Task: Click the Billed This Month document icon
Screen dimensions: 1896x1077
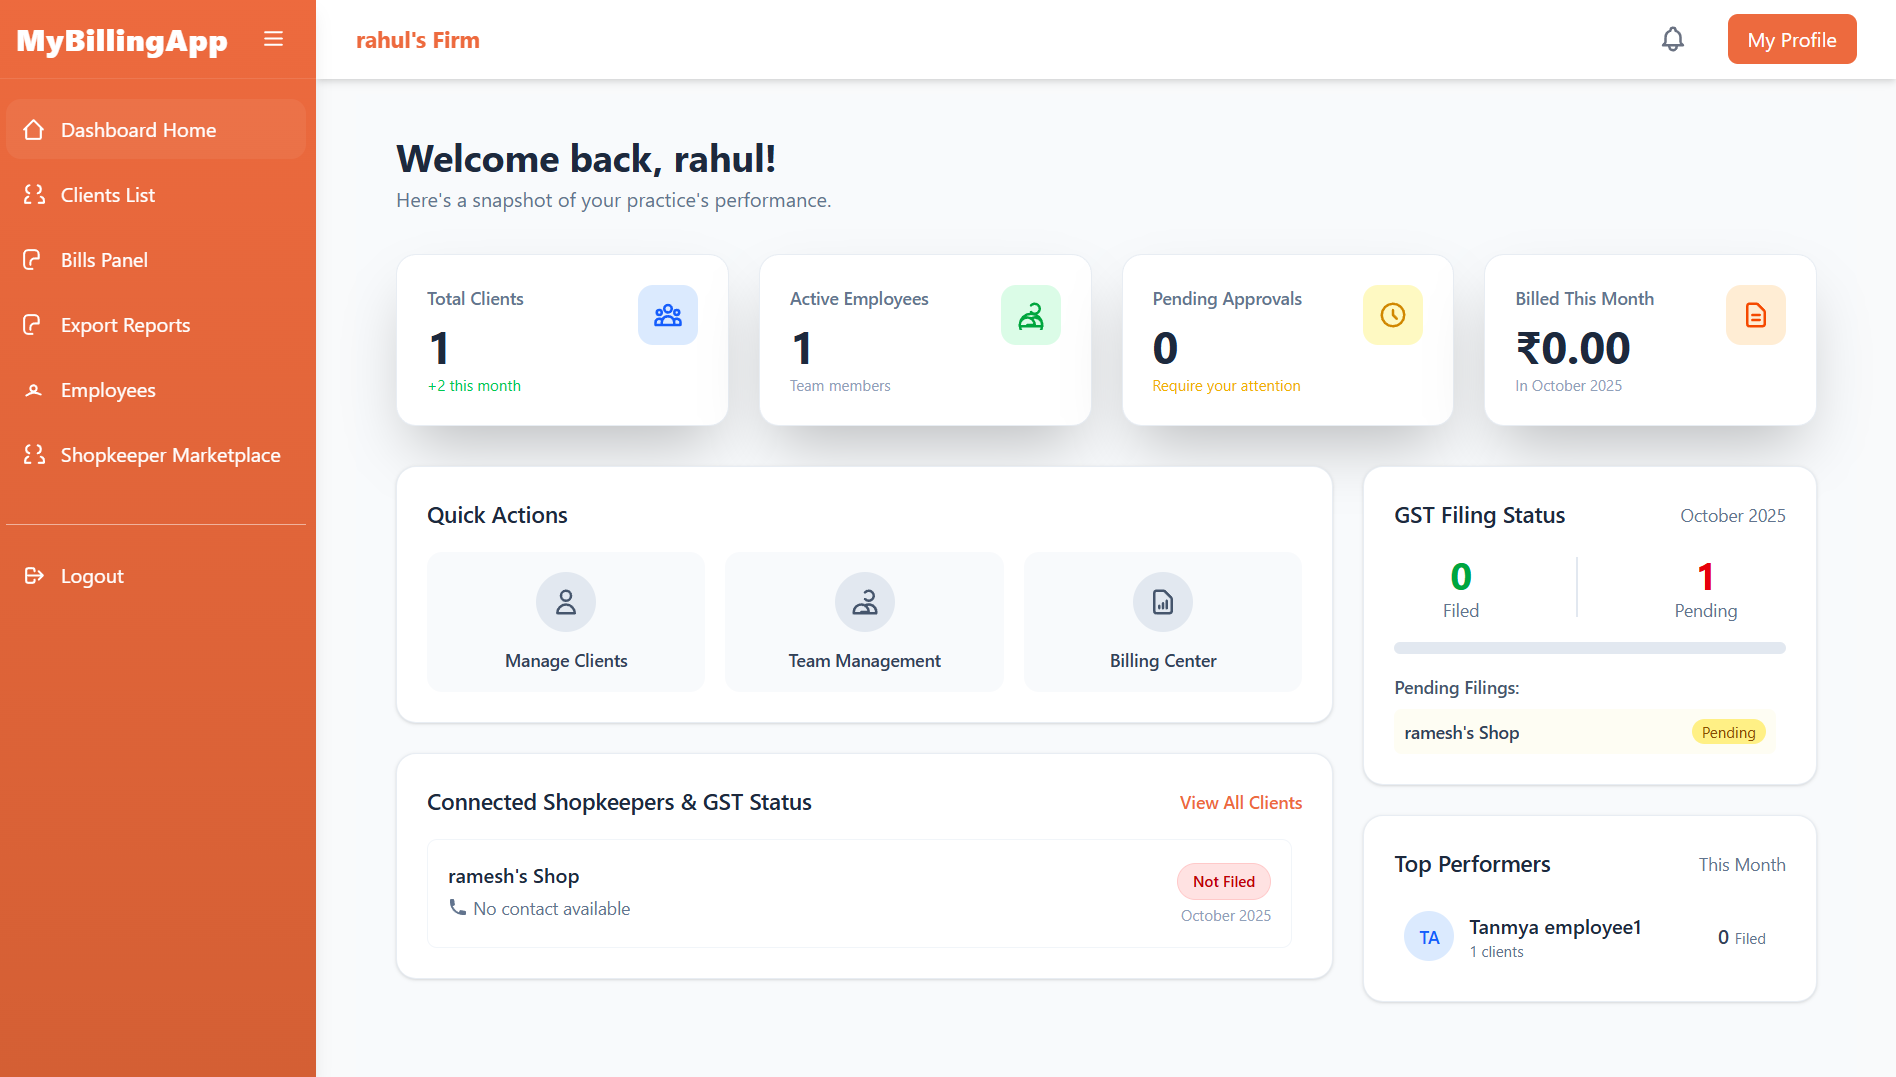Action: click(1755, 316)
